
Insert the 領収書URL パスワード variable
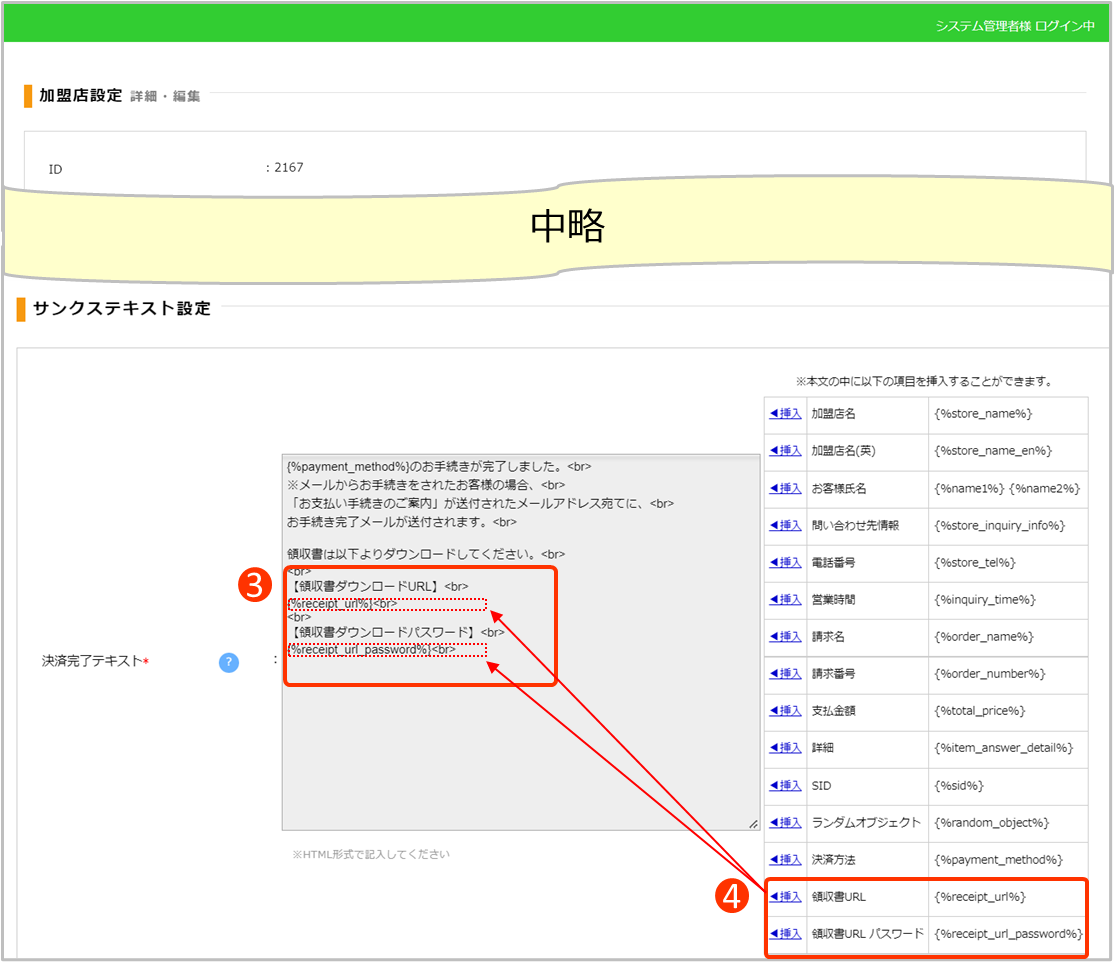click(x=785, y=934)
